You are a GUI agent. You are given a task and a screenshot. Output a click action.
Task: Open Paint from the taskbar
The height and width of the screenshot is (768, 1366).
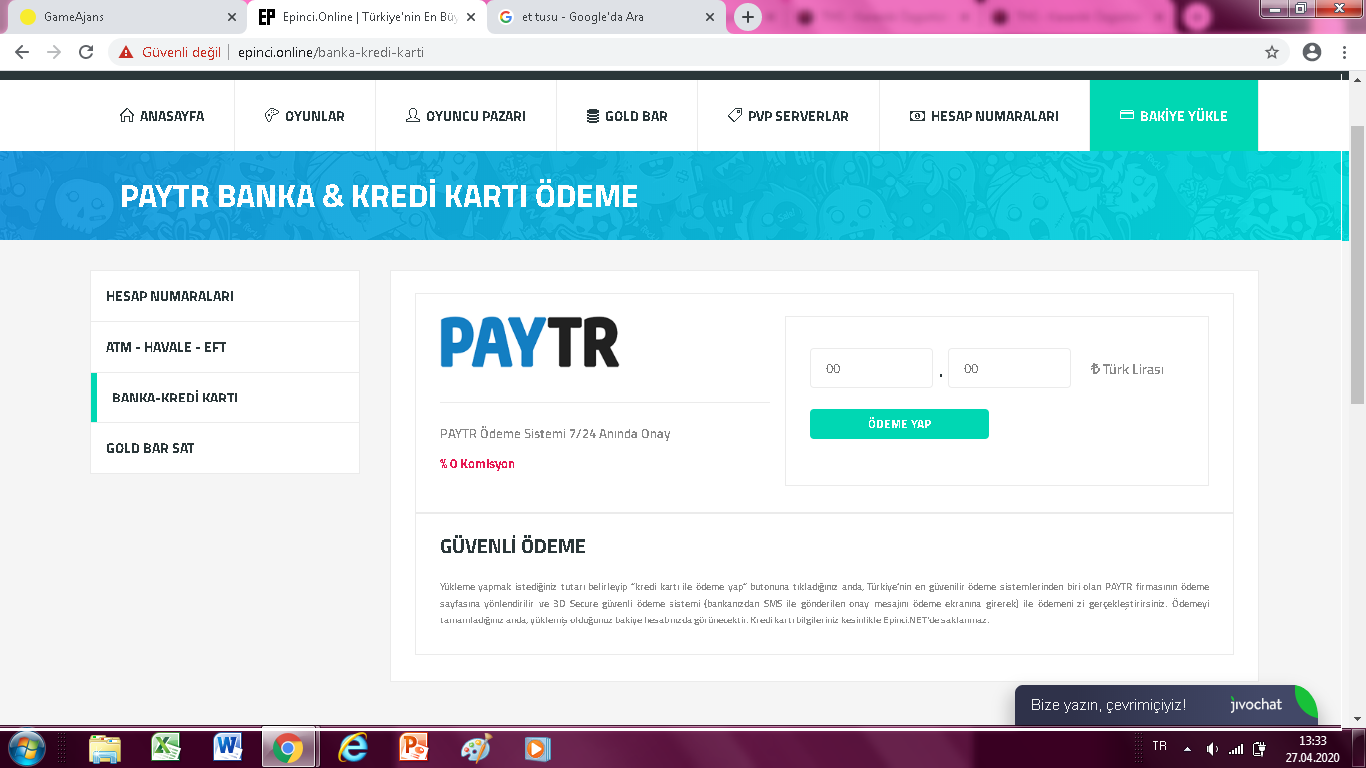pyautogui.click(x=476, y=747)
